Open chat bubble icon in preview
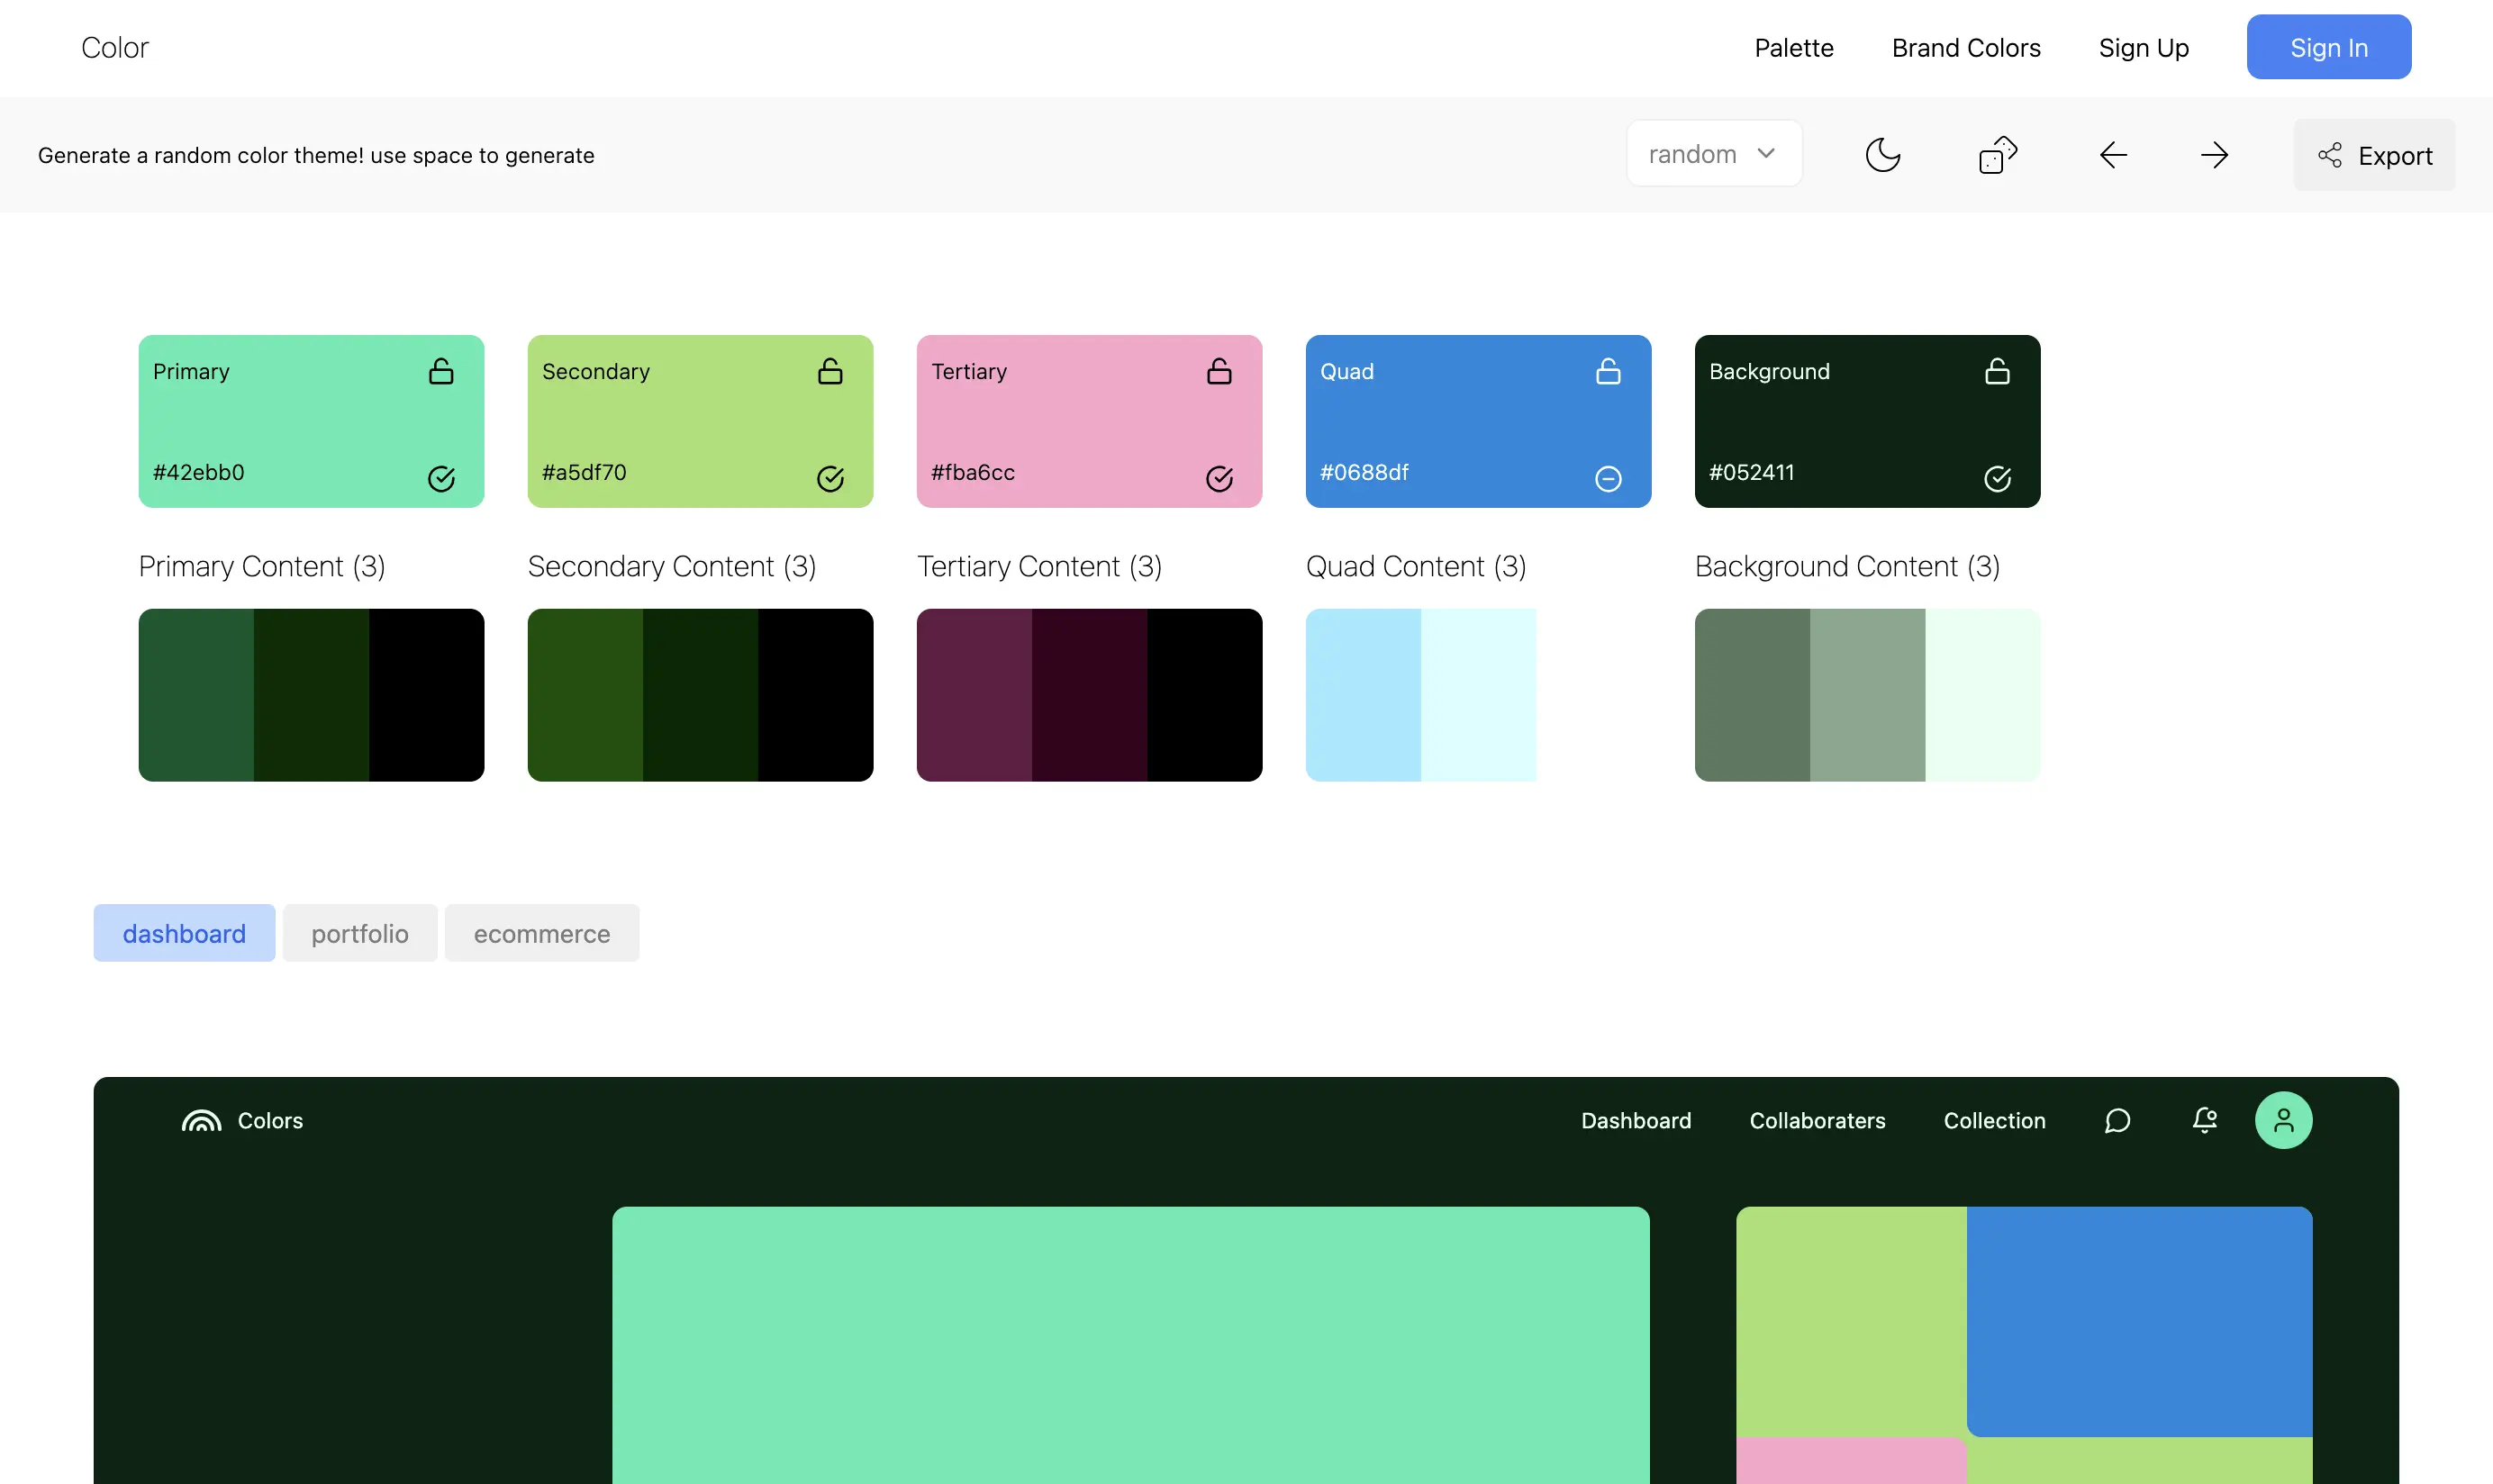This screenshot has width=2493, height=1484. pyautogui.click(x=2117, y=1121)
